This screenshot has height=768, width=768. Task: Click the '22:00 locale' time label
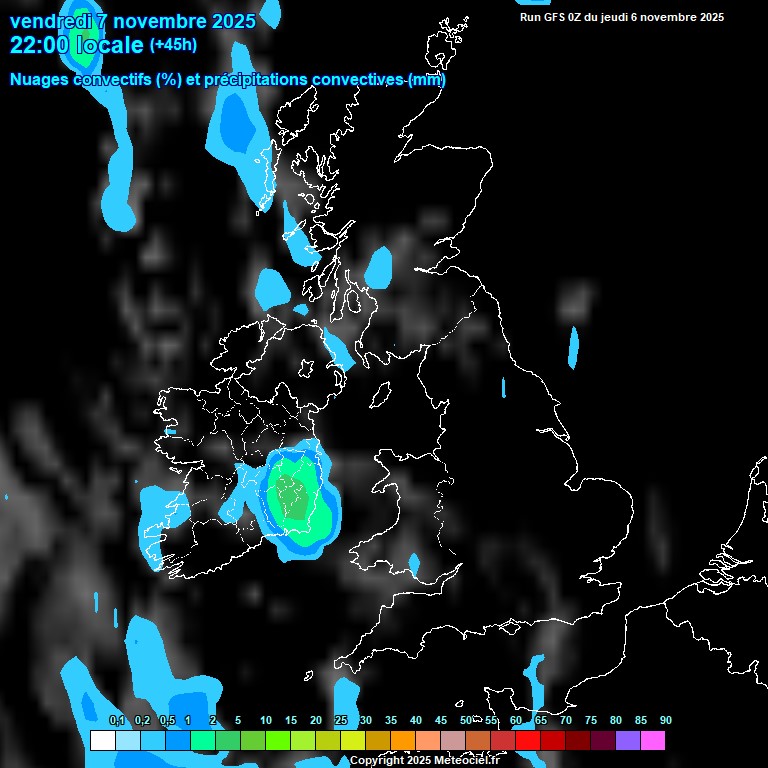(76, 45)
